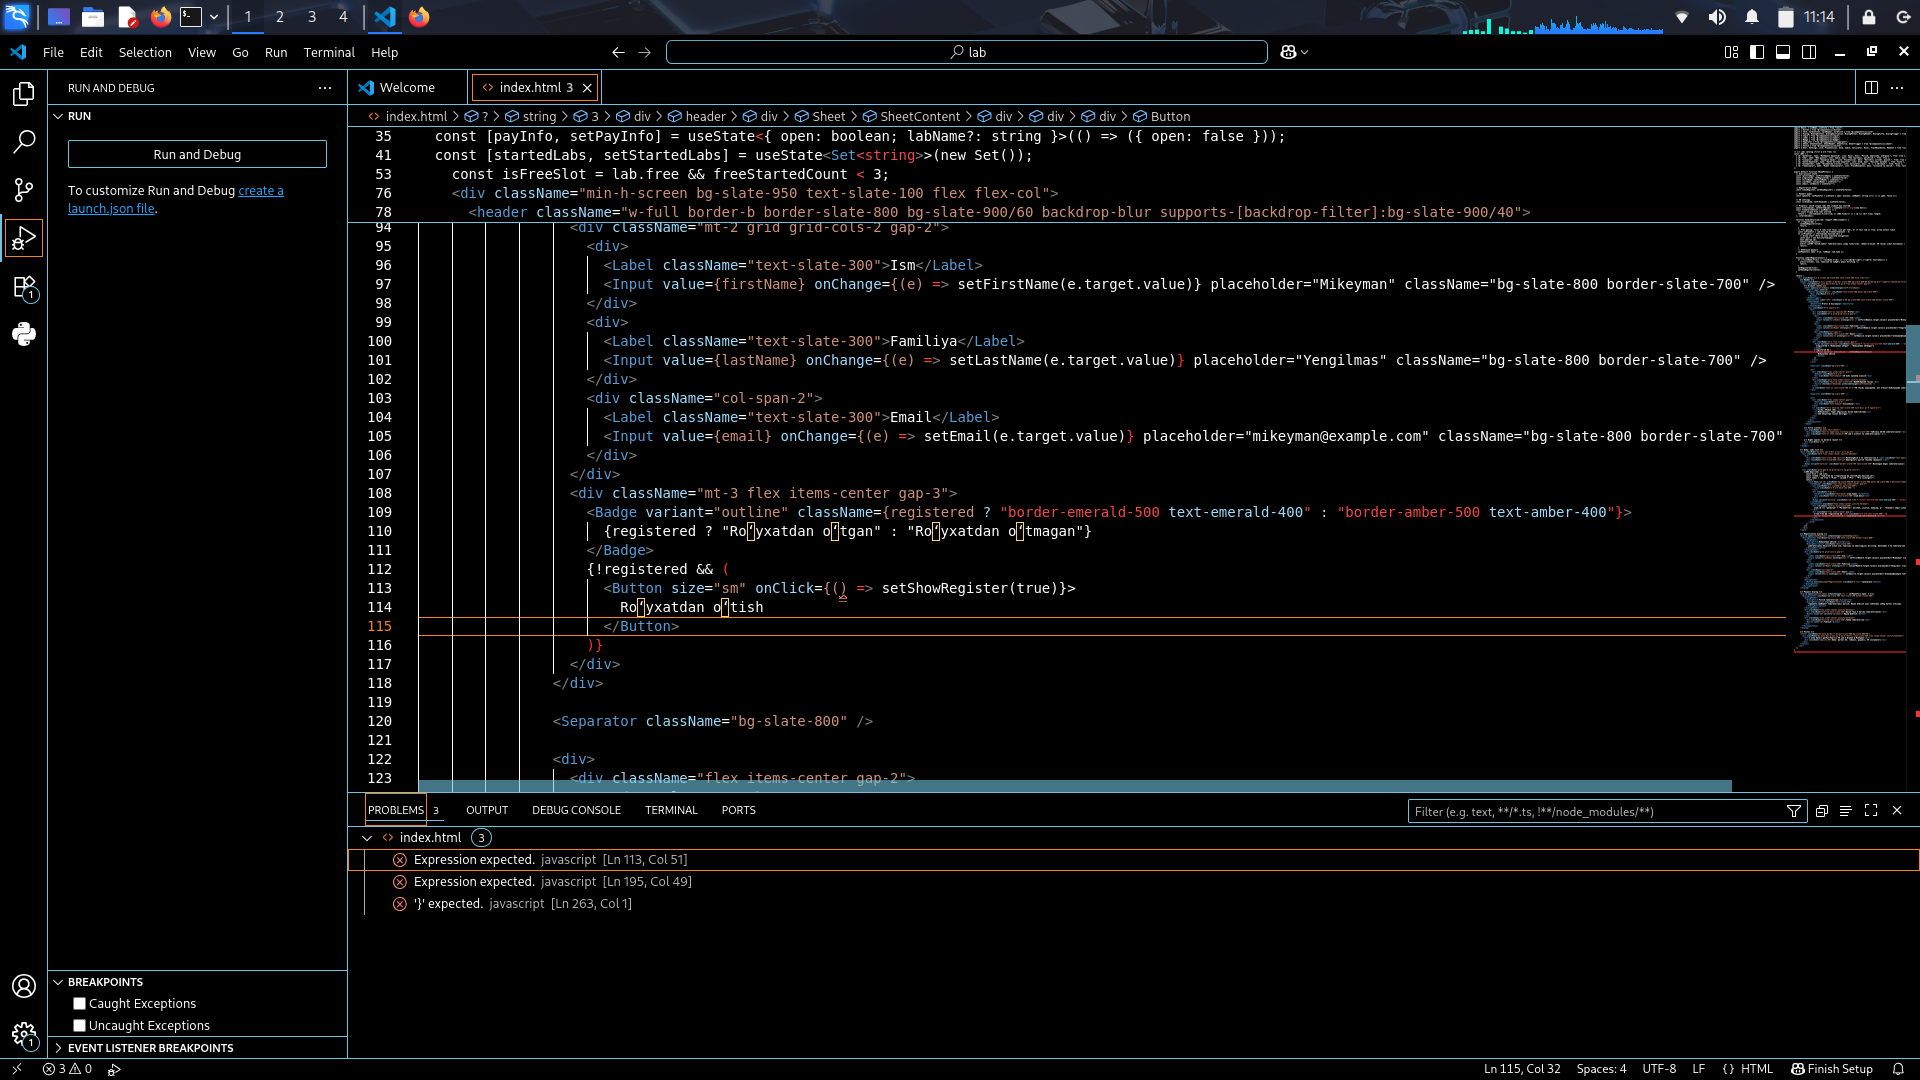Image resolution: width=1920 pixels, height=1080 pixels.
Task: Toggle problems view as table/tree
Action: pos(1846,811)
